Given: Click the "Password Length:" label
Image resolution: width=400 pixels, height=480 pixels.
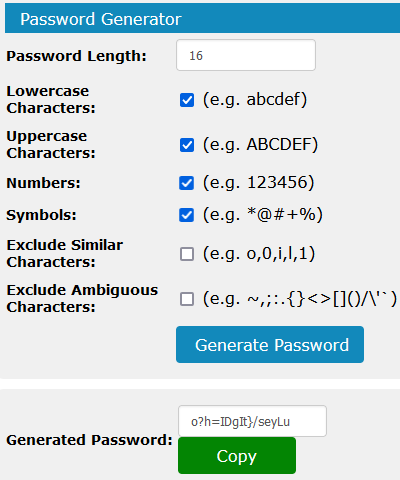Looking at the screenshot, I should 76,56.
